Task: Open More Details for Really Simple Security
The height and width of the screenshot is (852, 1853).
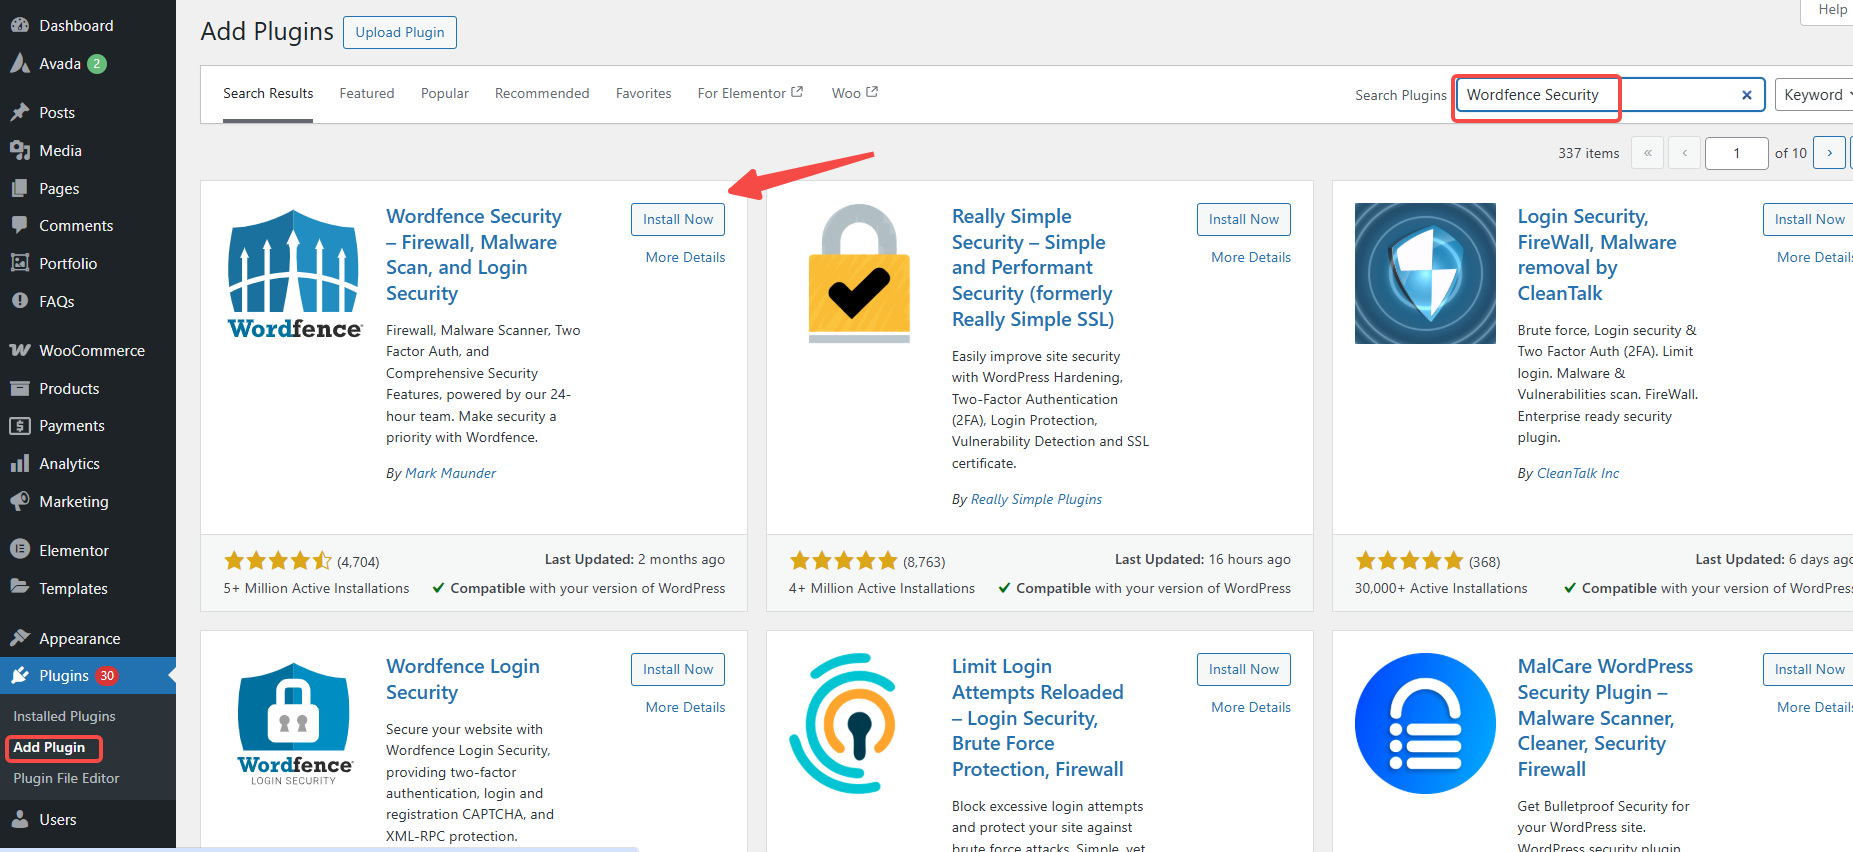Action: click(x=1250, y=257)
